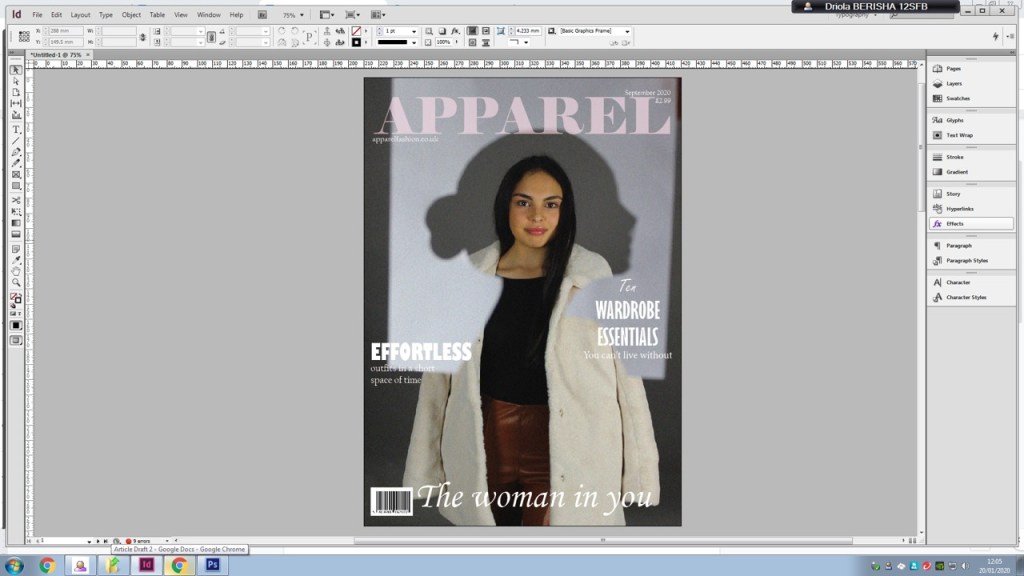1024x576 pixels.
Task: Toggle the screen mode button in toolbox
Action: coord(16,340)
